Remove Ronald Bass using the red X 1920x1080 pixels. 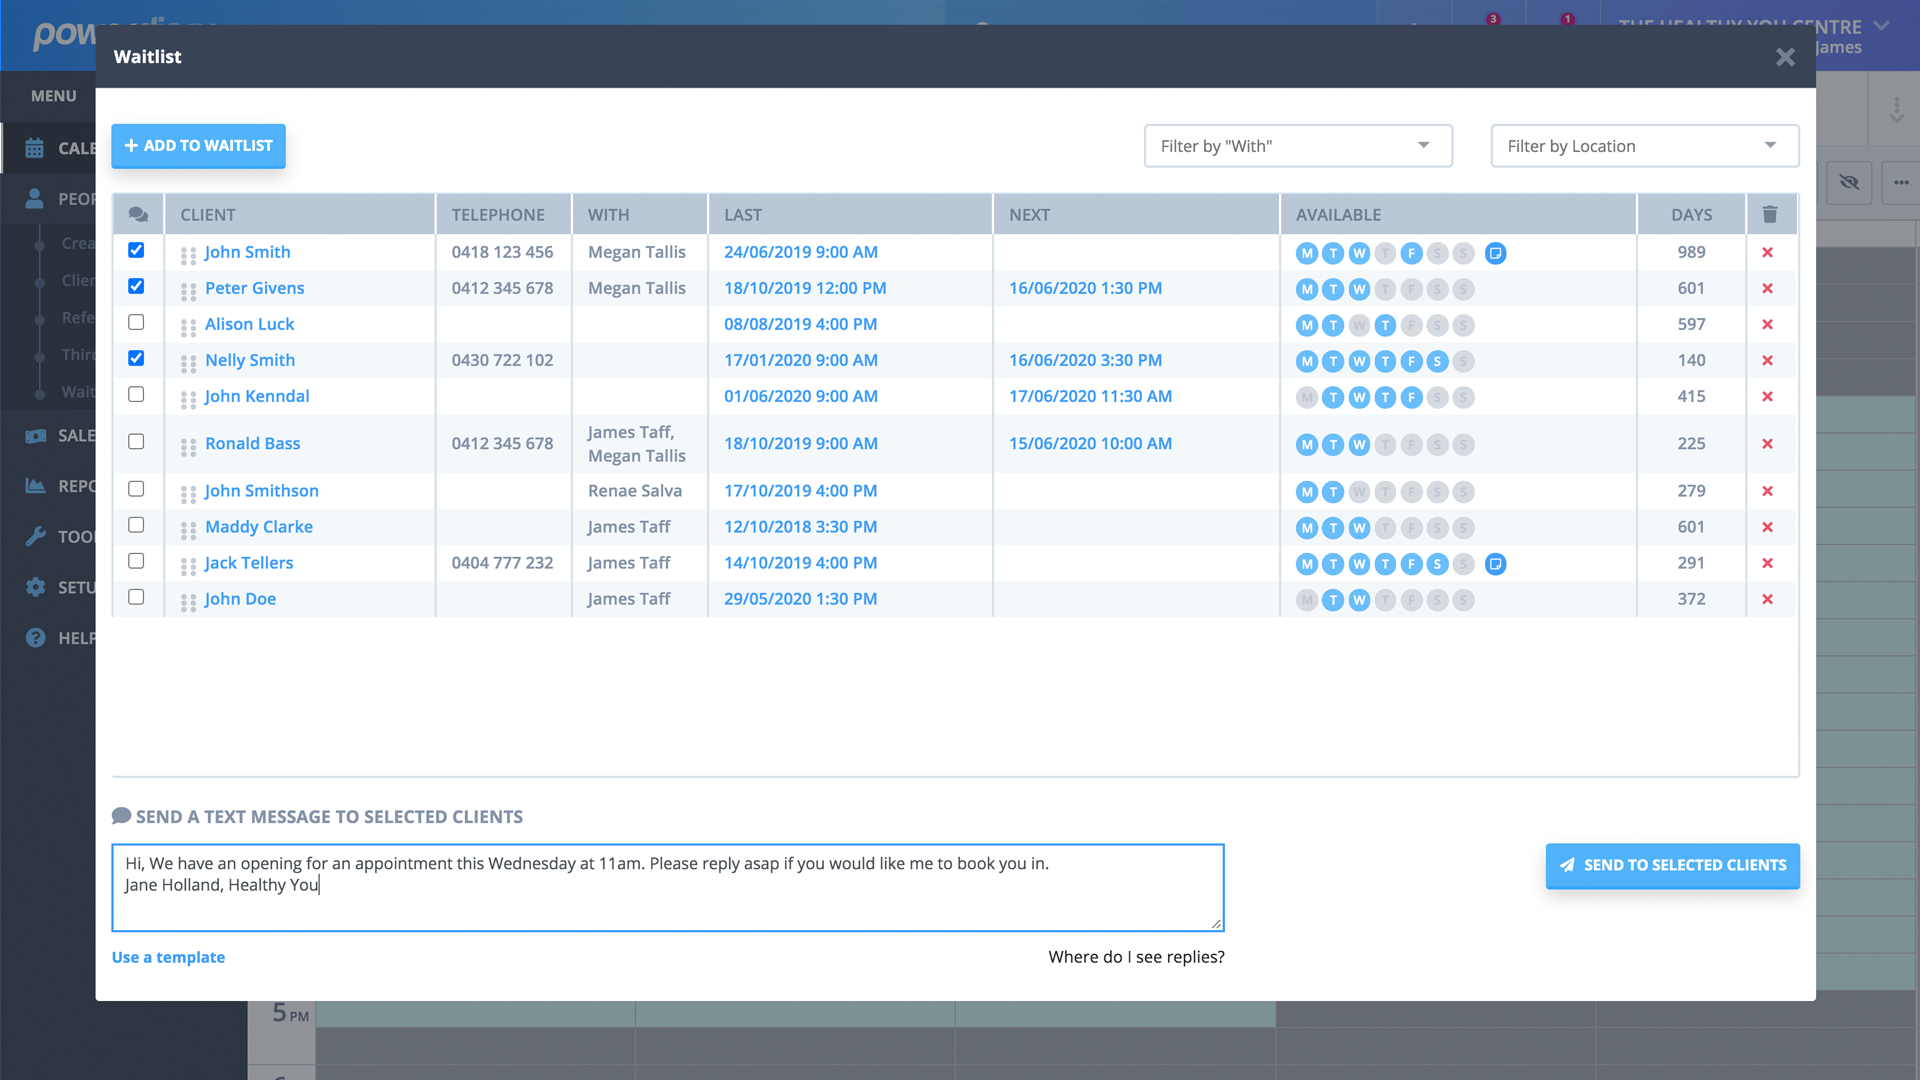[x=1767, y=443]
